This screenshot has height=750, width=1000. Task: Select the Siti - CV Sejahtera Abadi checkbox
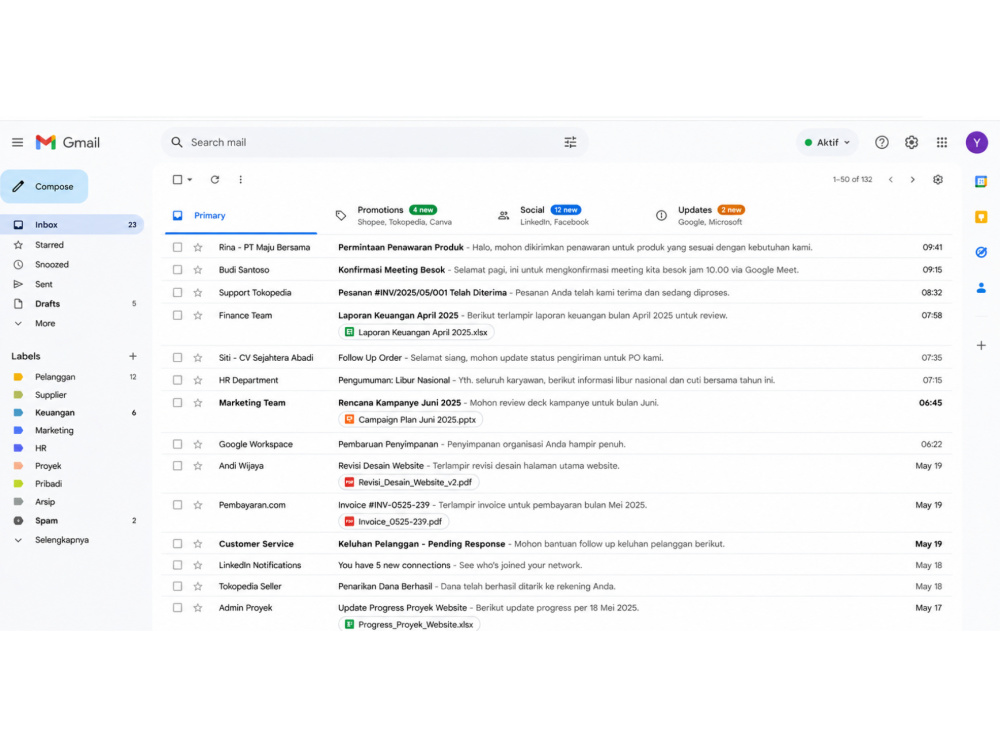pos(177,358)
